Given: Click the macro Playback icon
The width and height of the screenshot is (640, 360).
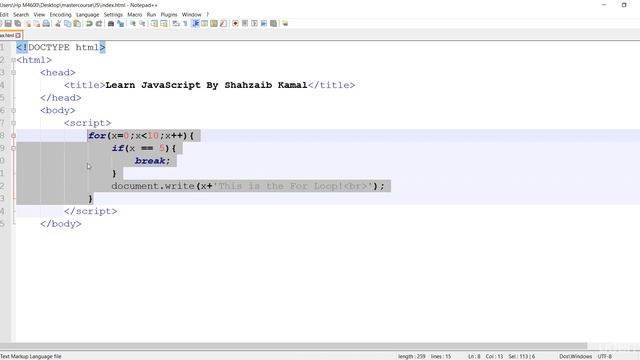Looking at the screenshot, I should (x=254, y=24).
